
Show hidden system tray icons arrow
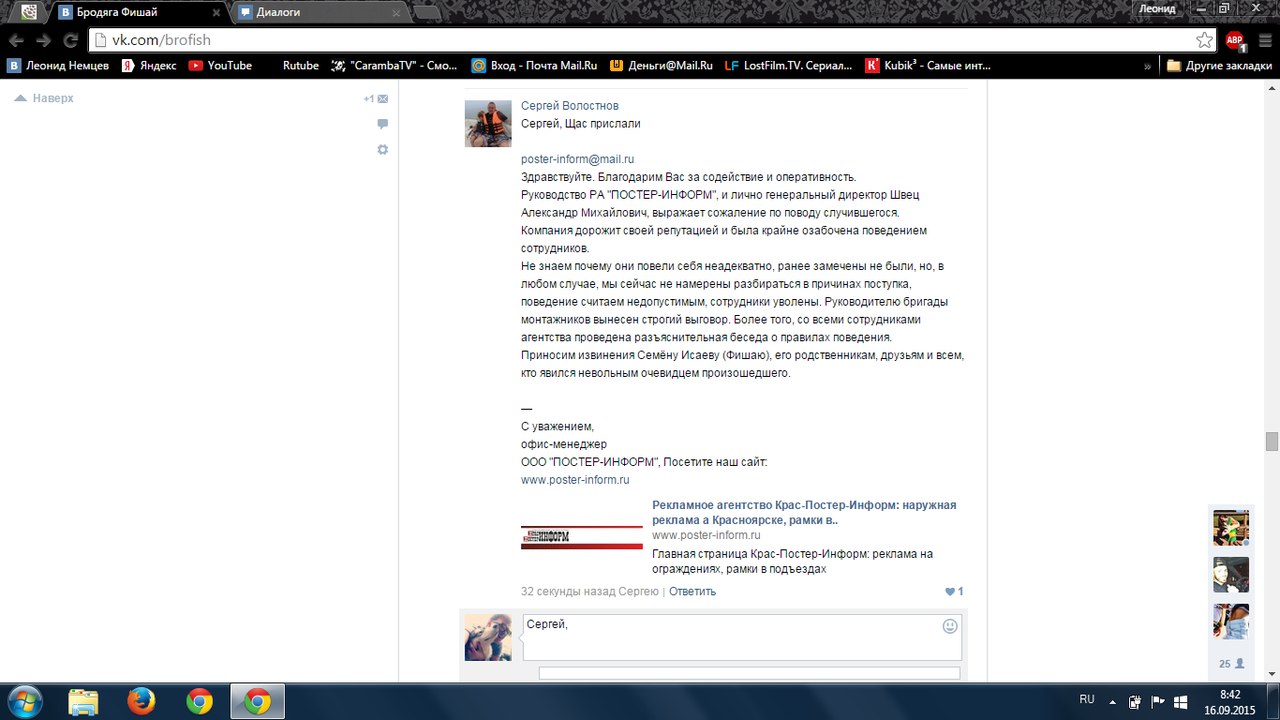(x=1112, y=702)
